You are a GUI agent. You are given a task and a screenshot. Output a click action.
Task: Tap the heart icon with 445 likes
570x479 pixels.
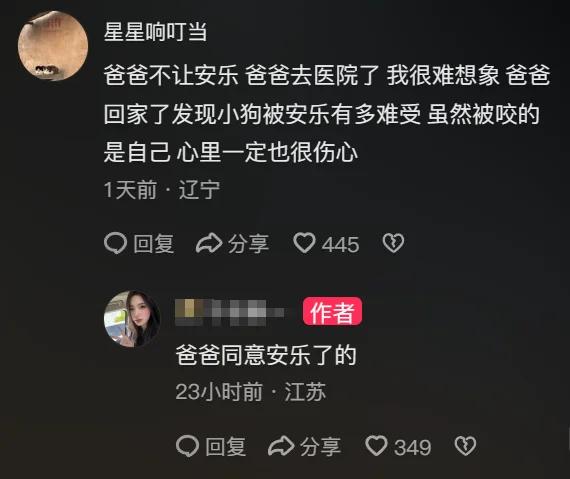304,243
